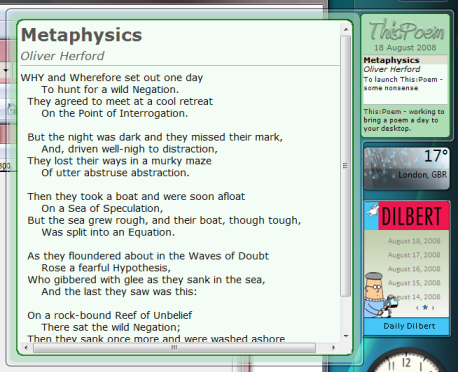Open the red This:Poem link in gadget footer

[x=382, y=112]
